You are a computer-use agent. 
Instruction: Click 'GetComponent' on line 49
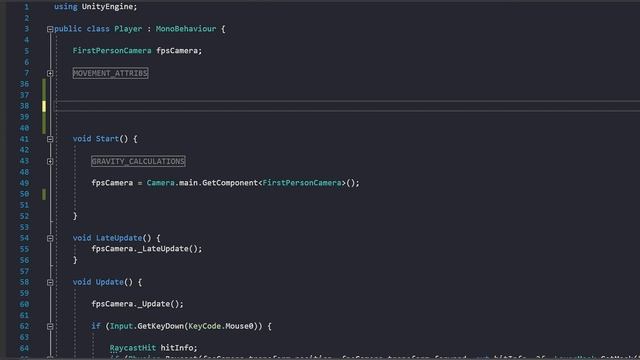[x=230, y=183]
